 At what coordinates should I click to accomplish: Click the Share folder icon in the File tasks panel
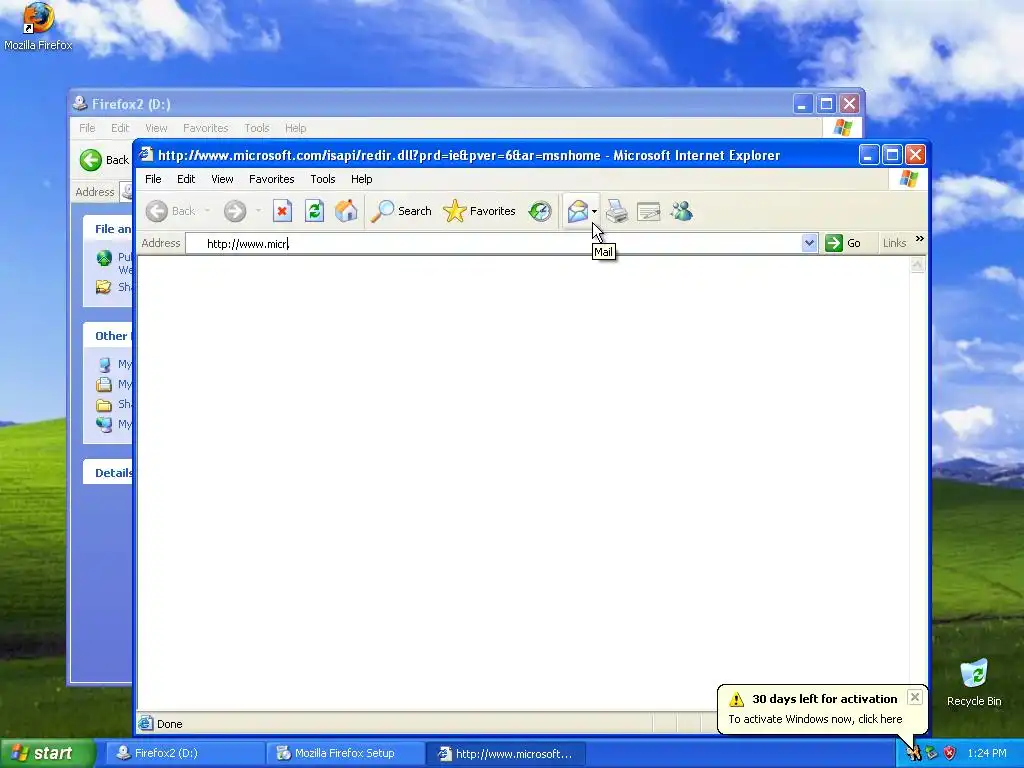pyautogui.click(x=104, y=287)
